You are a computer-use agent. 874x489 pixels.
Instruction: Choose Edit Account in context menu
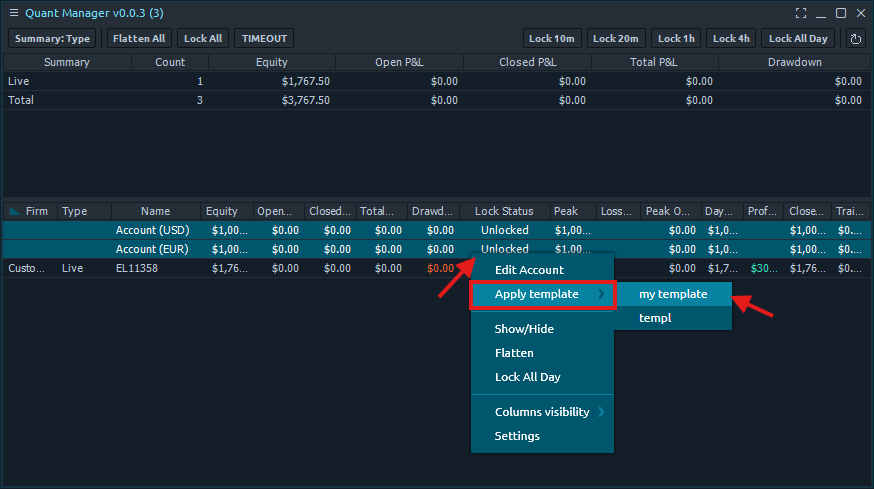[529, 270]
